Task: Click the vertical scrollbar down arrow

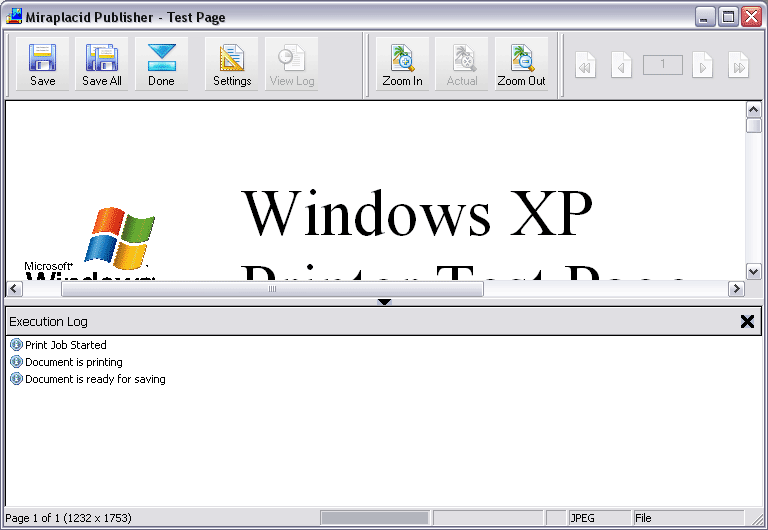Action: coord(753,271)
